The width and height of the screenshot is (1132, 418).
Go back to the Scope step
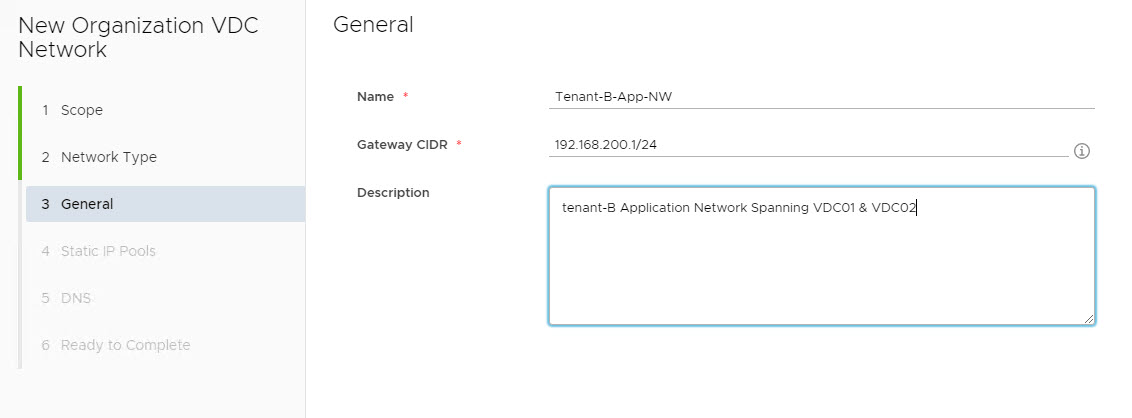point(81,110)
